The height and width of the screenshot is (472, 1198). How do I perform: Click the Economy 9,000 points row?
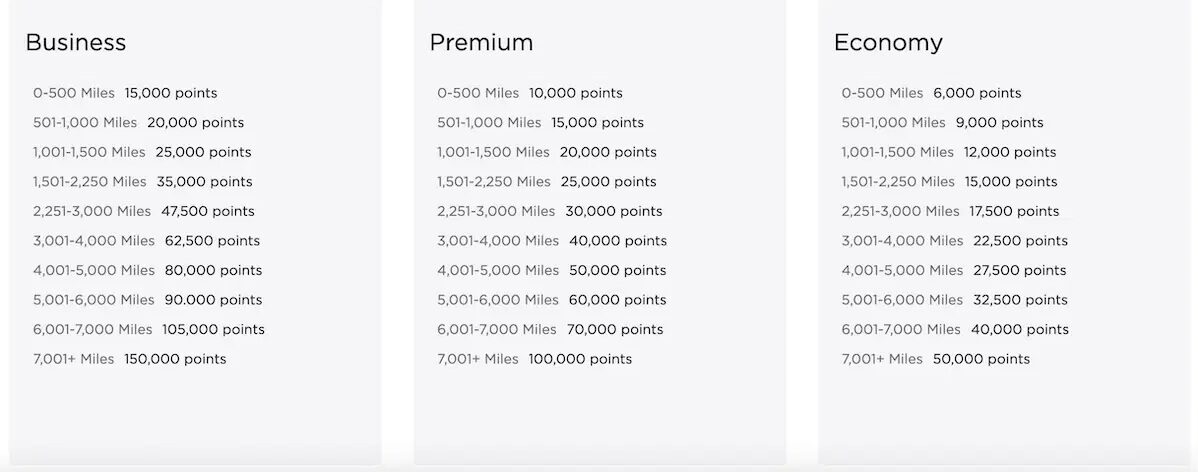tap(942, 123)
